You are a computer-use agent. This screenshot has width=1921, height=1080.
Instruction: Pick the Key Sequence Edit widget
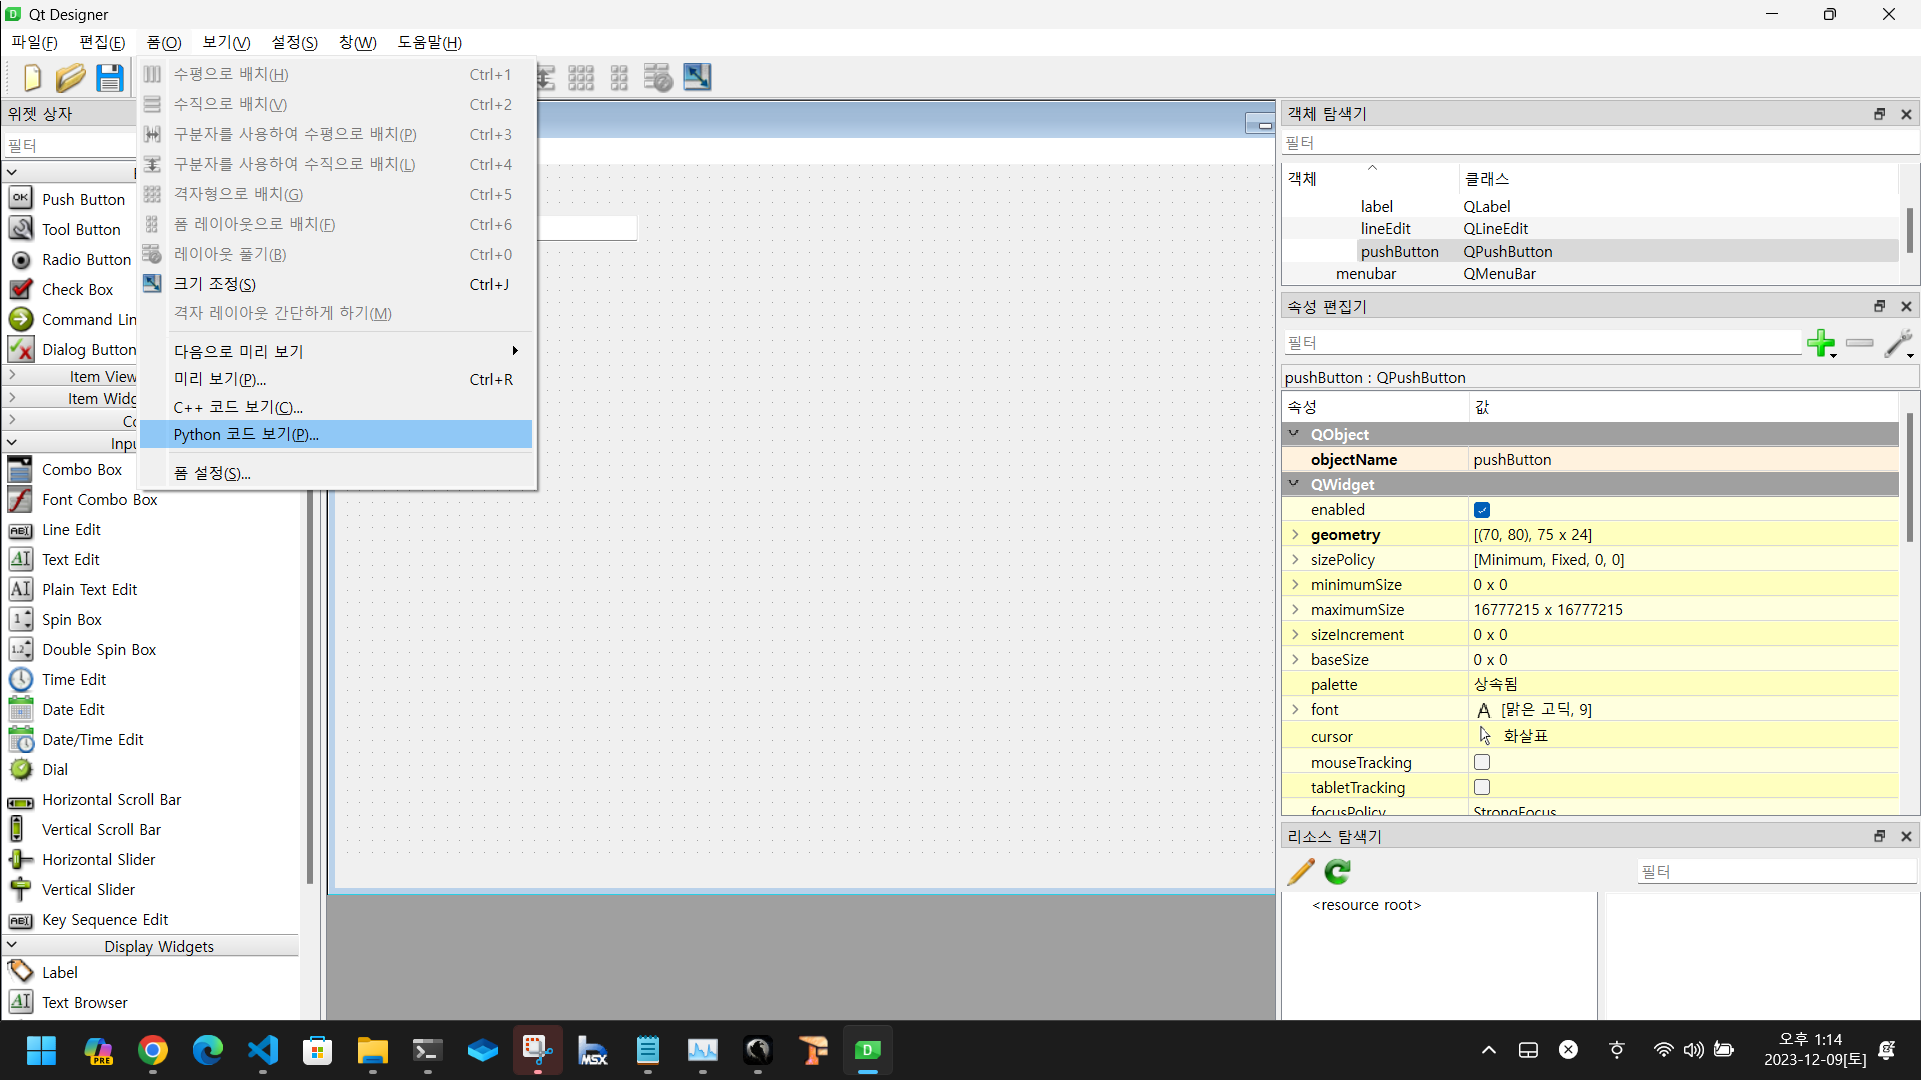coord(105,919)
